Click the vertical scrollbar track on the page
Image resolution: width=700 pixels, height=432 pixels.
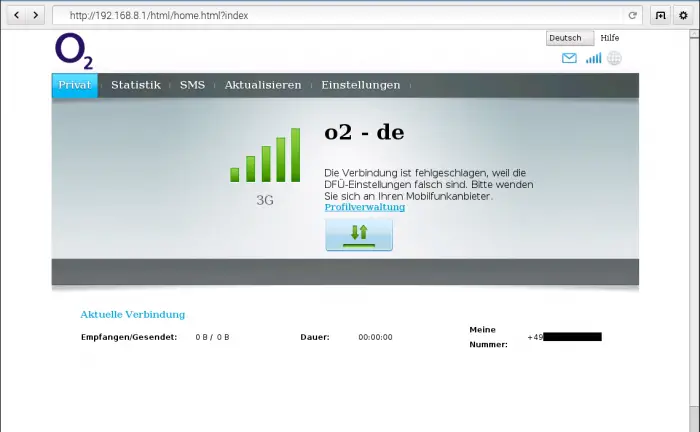coord(694,223)
